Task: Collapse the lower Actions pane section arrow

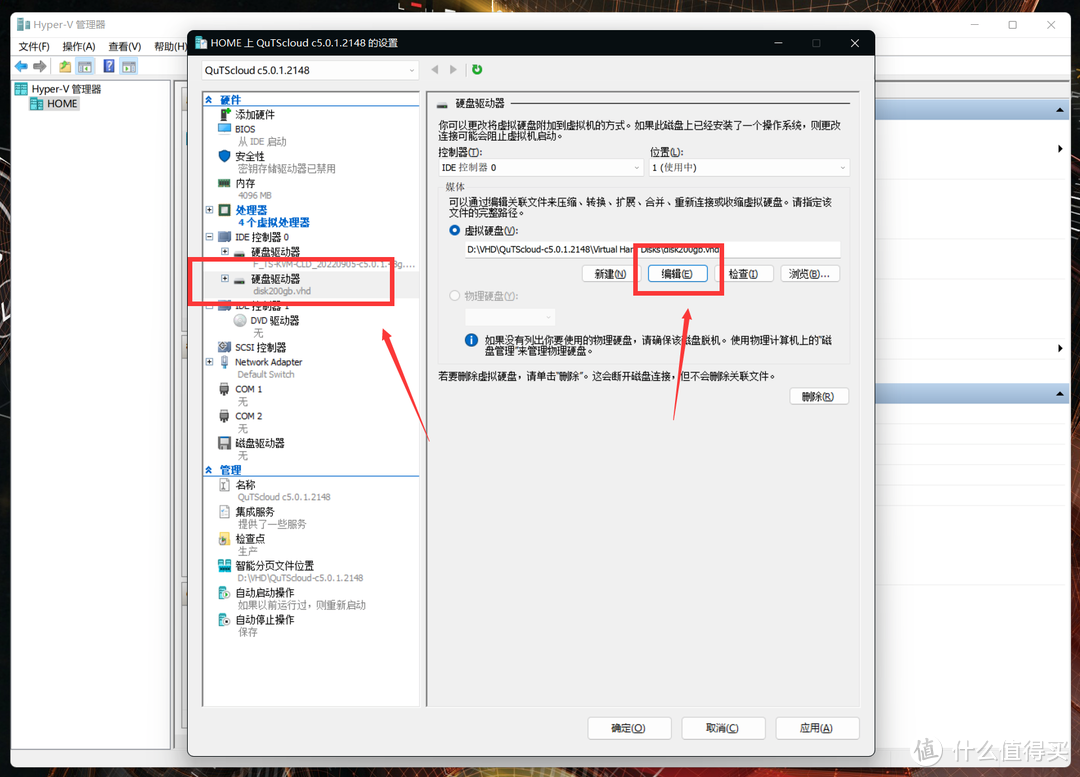Action: coord(1059,394)
